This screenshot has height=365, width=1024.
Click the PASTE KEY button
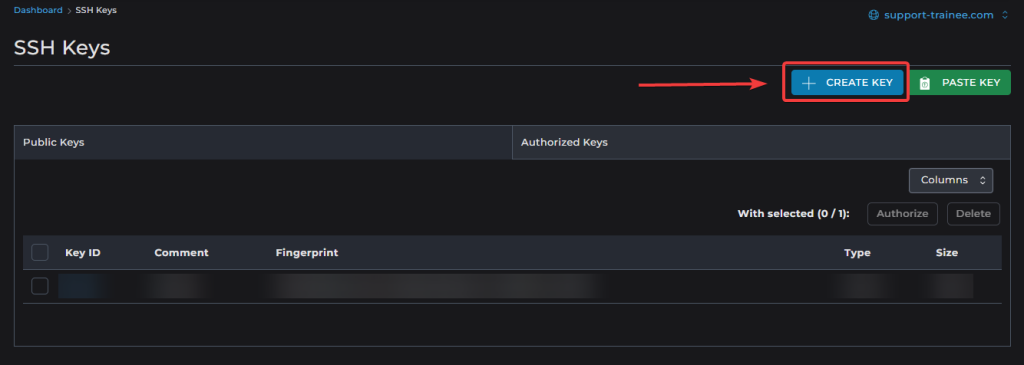point(960,83)
